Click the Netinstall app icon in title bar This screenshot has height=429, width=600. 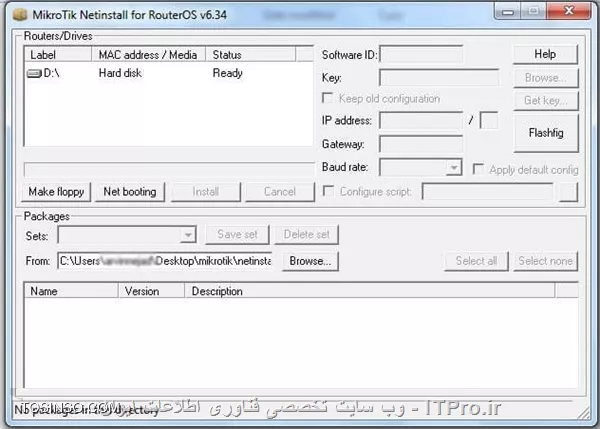click(20, 15)
